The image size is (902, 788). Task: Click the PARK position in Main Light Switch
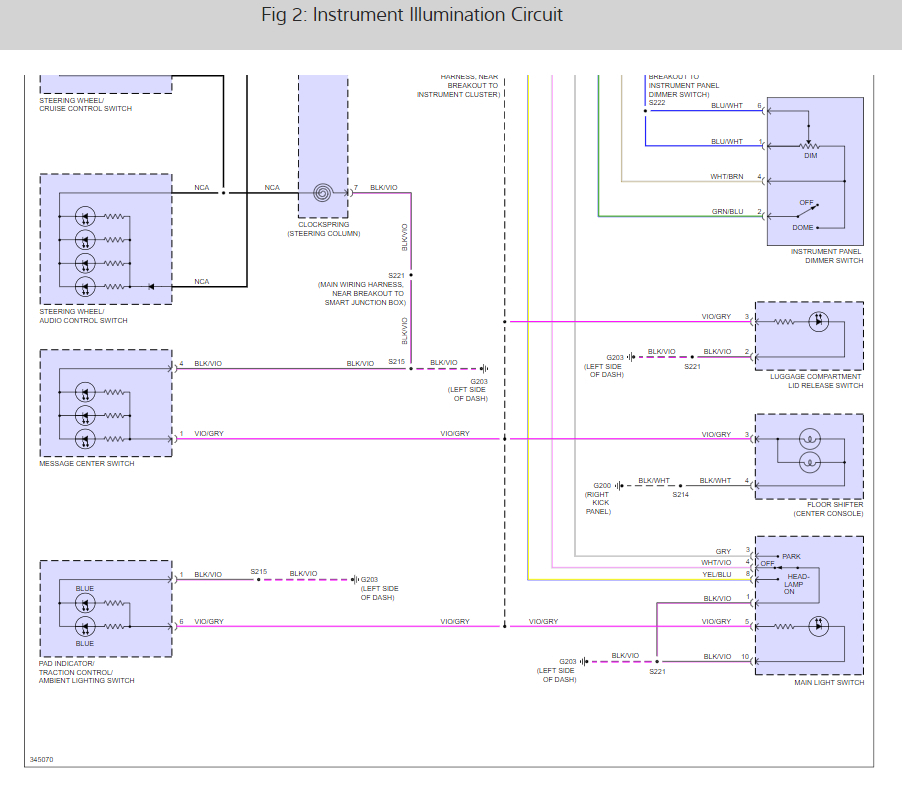click(791, 556)
